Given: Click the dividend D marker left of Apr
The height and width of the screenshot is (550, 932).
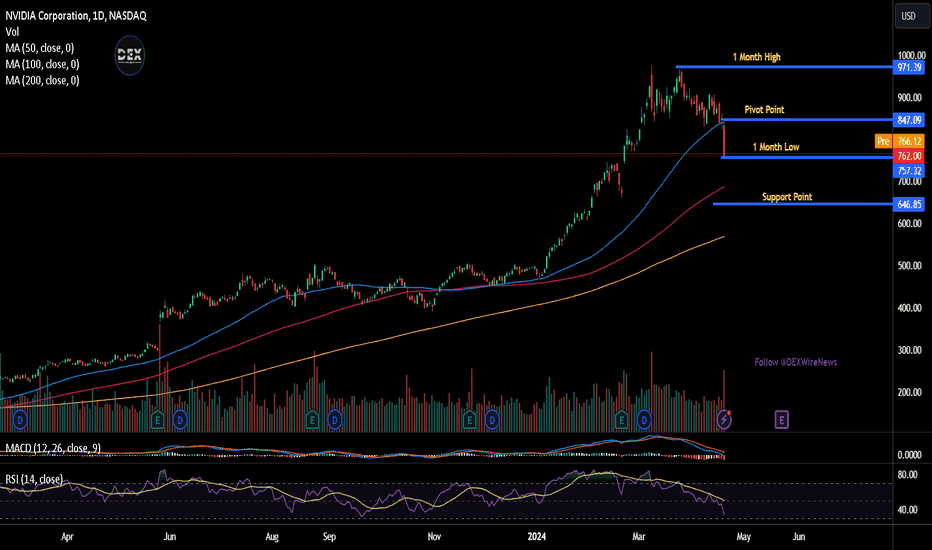Looking at the screenshot, I should pyautogui.click(x=20, y=420).
